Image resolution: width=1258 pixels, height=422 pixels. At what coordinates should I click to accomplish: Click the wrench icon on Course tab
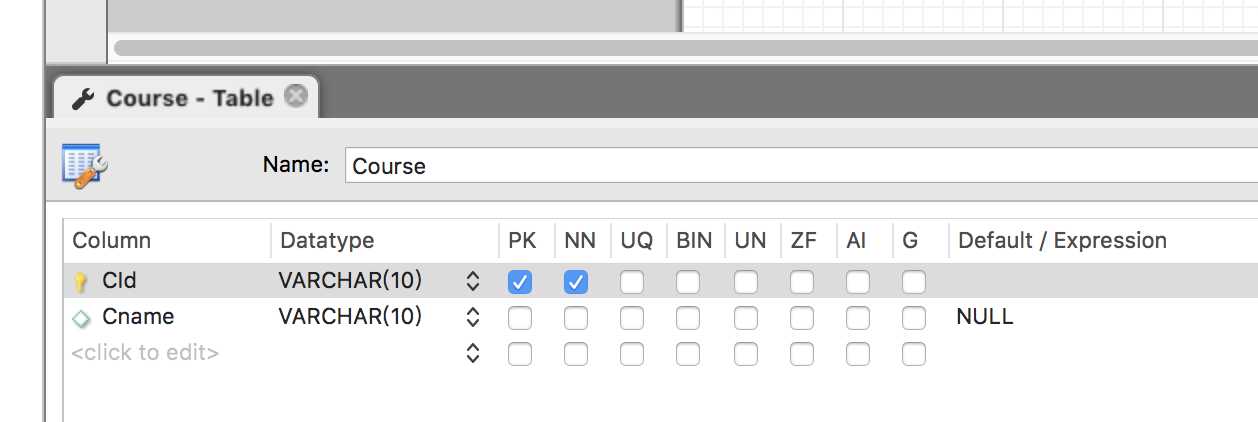click(84, 98)
